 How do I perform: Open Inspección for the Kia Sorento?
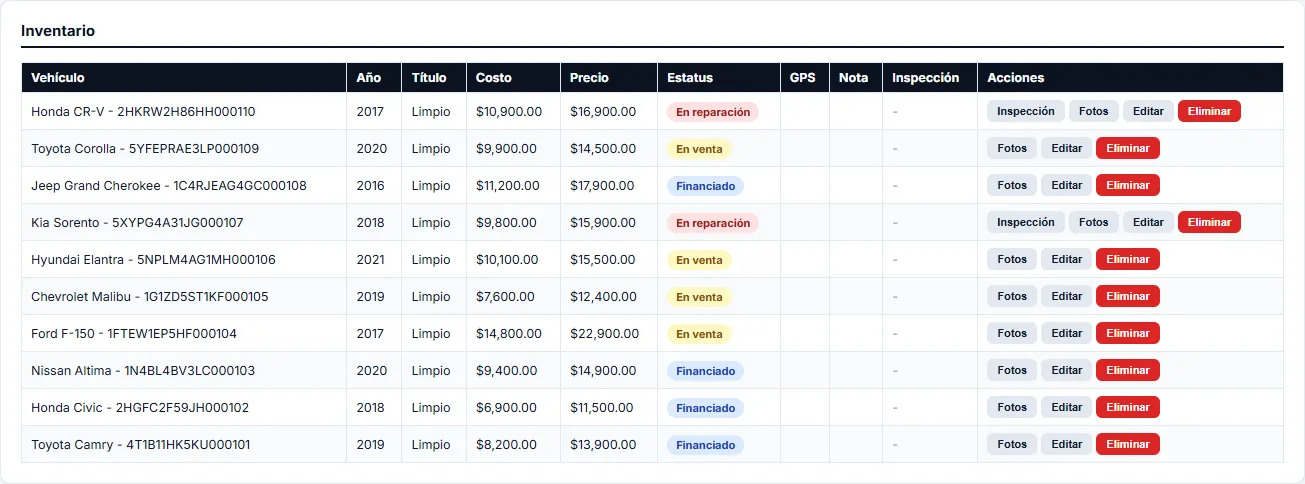pos(1026,222)
